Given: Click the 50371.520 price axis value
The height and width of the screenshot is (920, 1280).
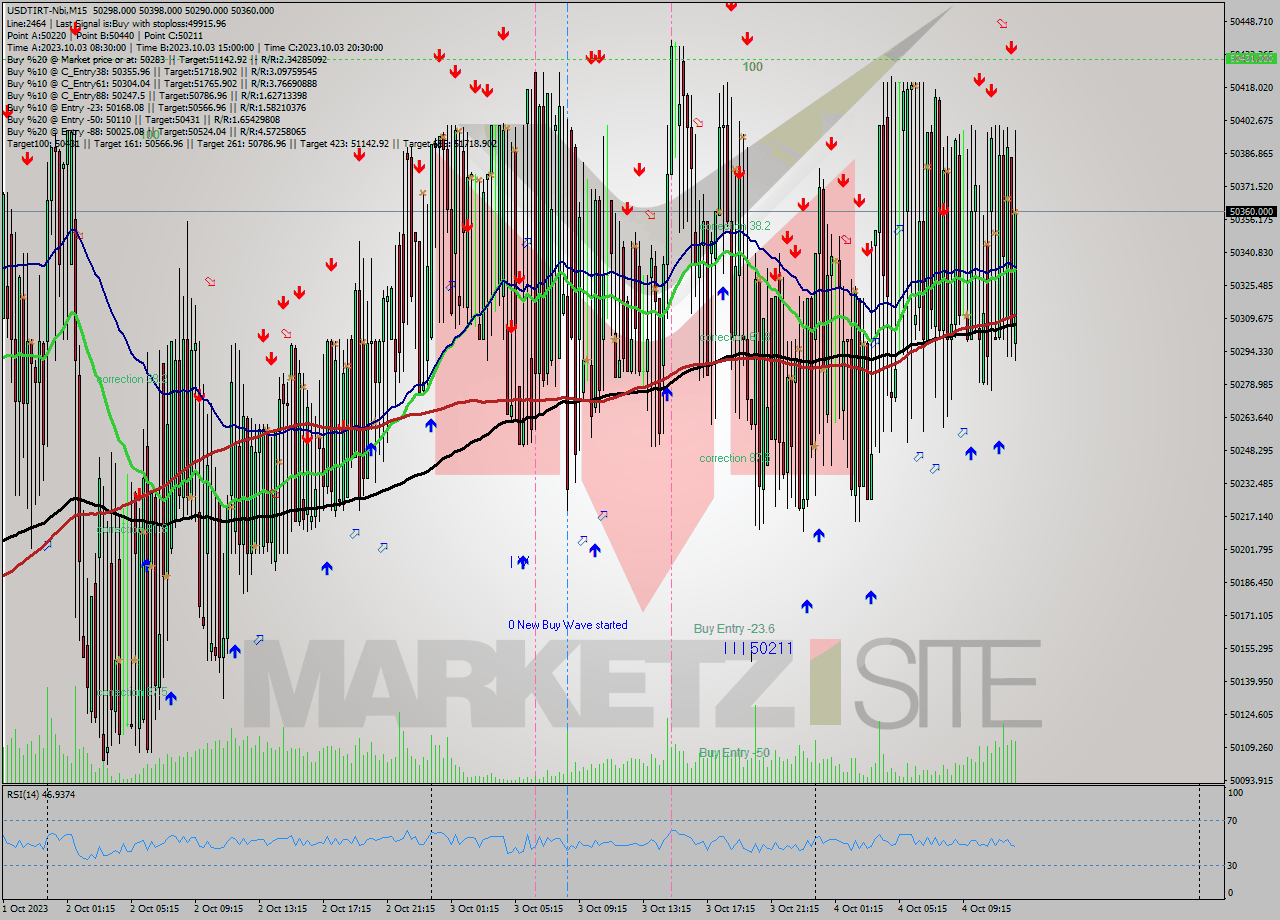Looking at the screenshot, I should click(1252, 186).
